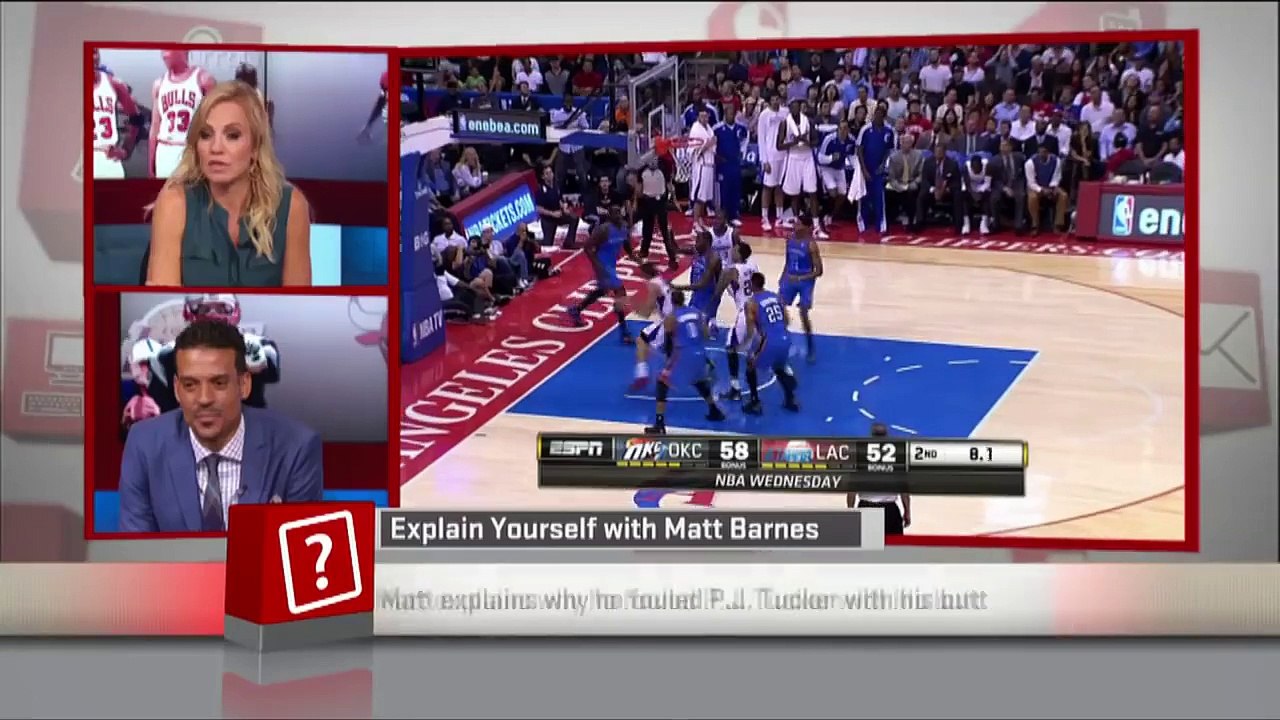Click the "LAC" team abbreviation
The height and width of the screenshot is (720, 1280).
point(832,452)
